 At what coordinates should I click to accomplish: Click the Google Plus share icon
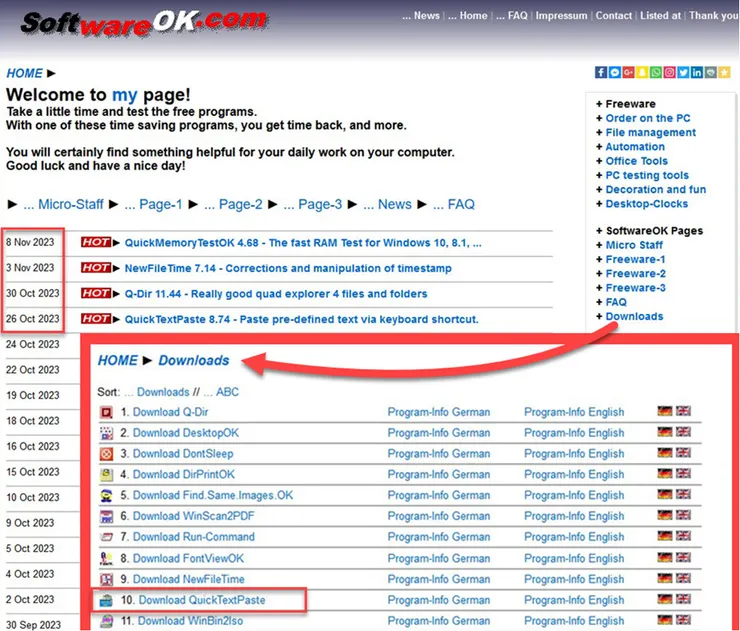tap(628, 72)
